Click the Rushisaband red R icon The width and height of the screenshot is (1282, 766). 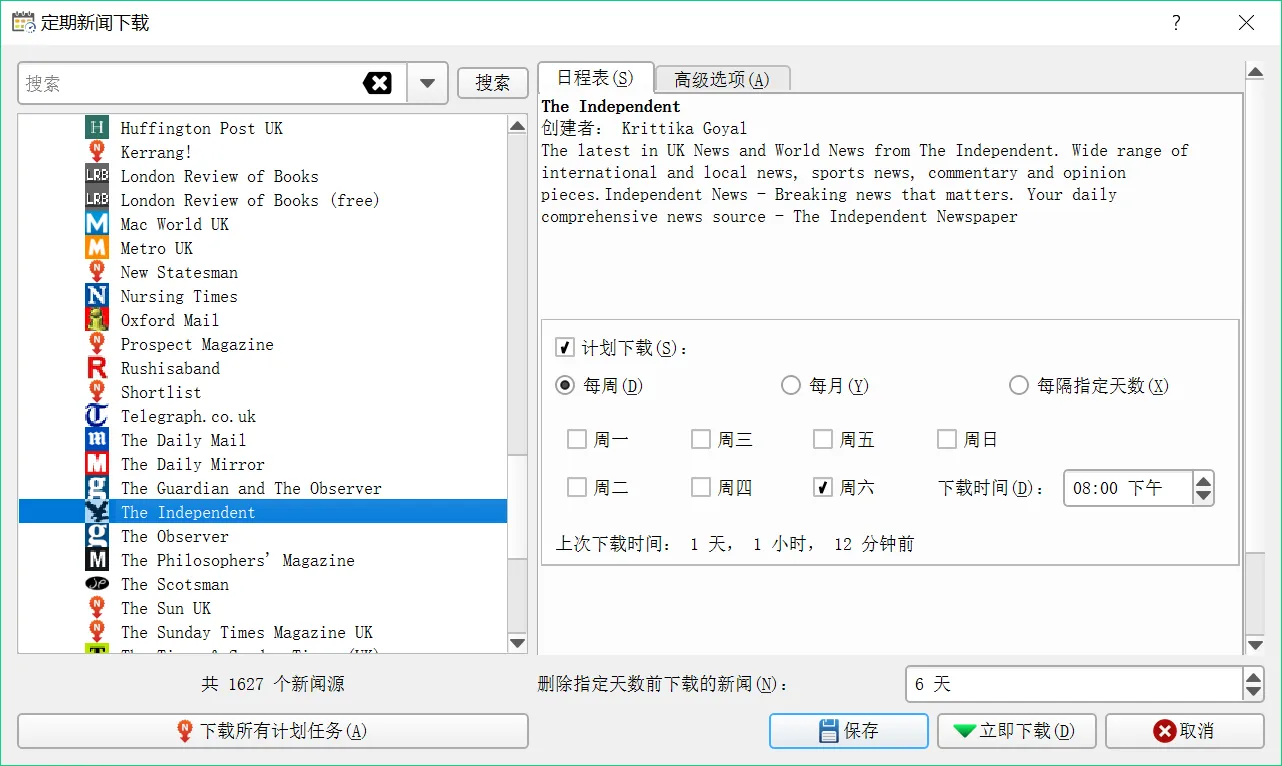pyautogui.click(x=97, y=368)
